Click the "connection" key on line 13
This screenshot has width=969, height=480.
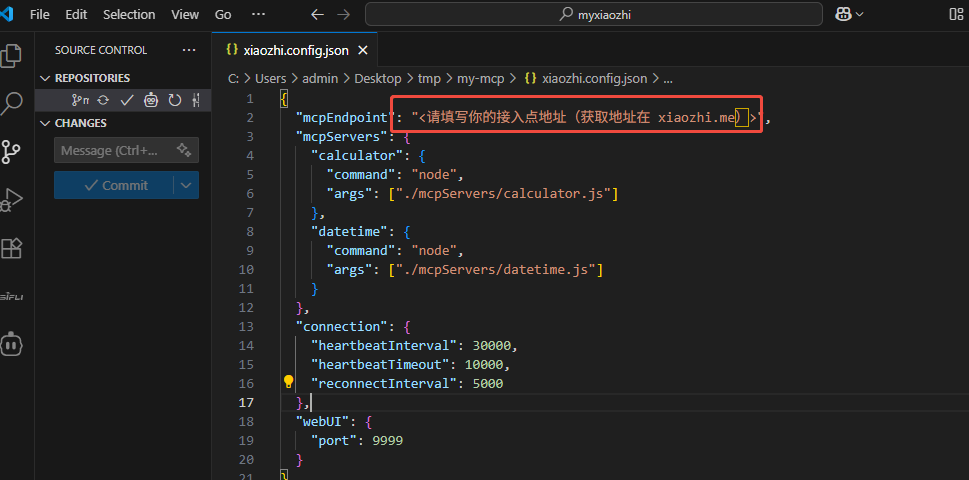pyautogui.click(x=341, y=326)
